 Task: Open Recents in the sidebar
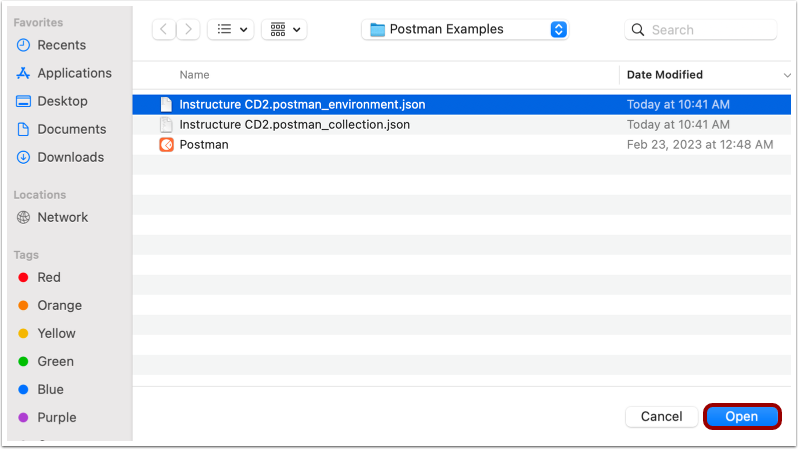[62, 45]
